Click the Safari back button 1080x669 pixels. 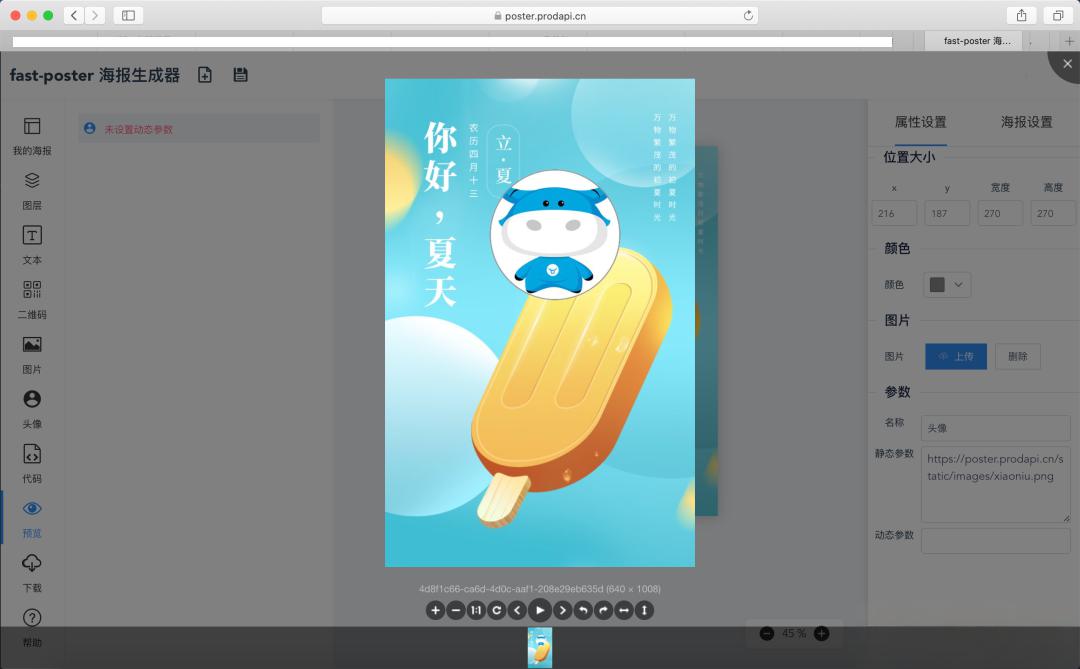(x=74, y=15)
